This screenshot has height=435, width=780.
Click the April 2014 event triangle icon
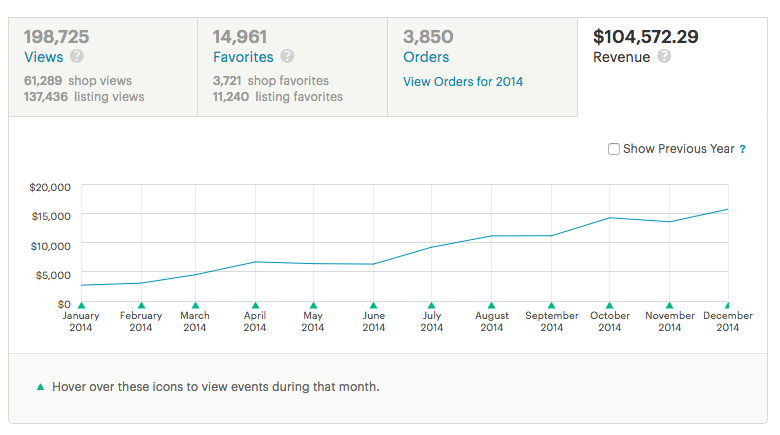(x=255, y=305)
